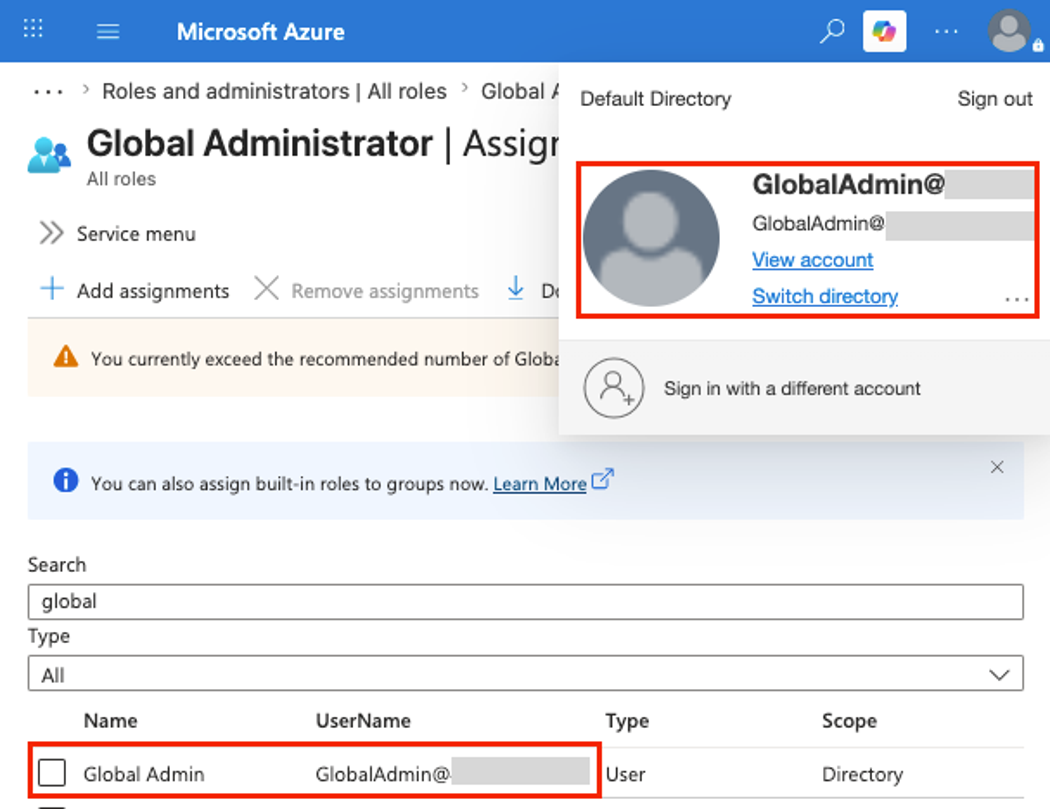This screenshot has width=1050, height=809.
Task: Open the Learn More link
Action: (540, 484)
